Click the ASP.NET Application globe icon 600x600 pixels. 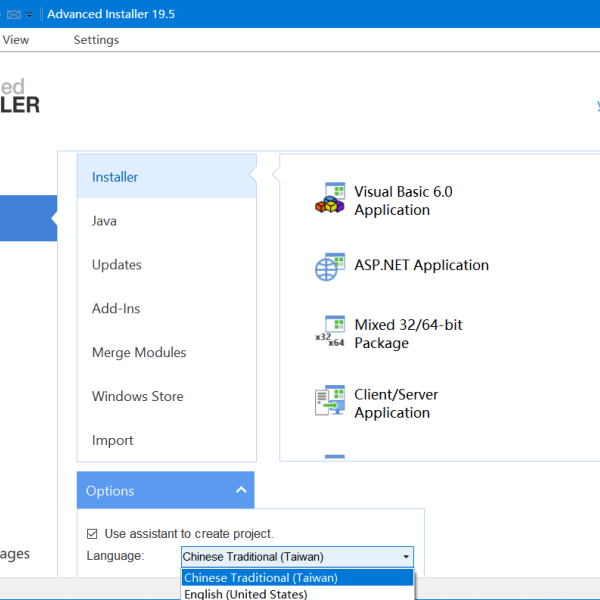330,267
